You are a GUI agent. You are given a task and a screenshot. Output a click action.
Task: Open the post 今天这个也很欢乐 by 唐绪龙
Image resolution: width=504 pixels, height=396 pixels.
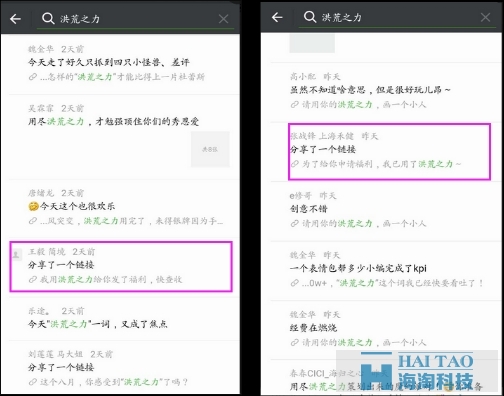[x=124, y=208]
